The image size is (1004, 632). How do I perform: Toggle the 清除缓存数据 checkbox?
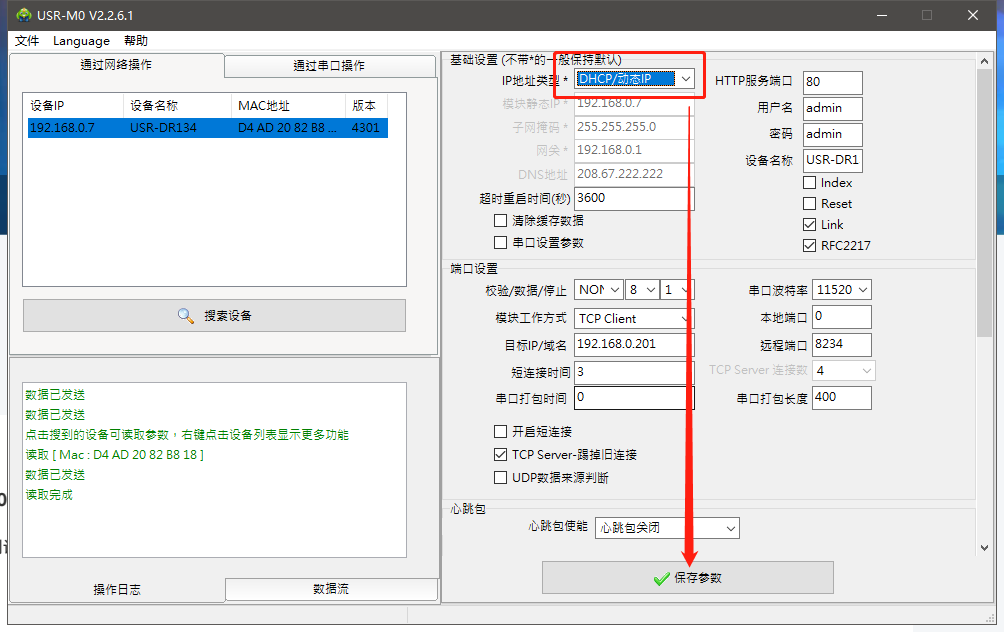501,221
